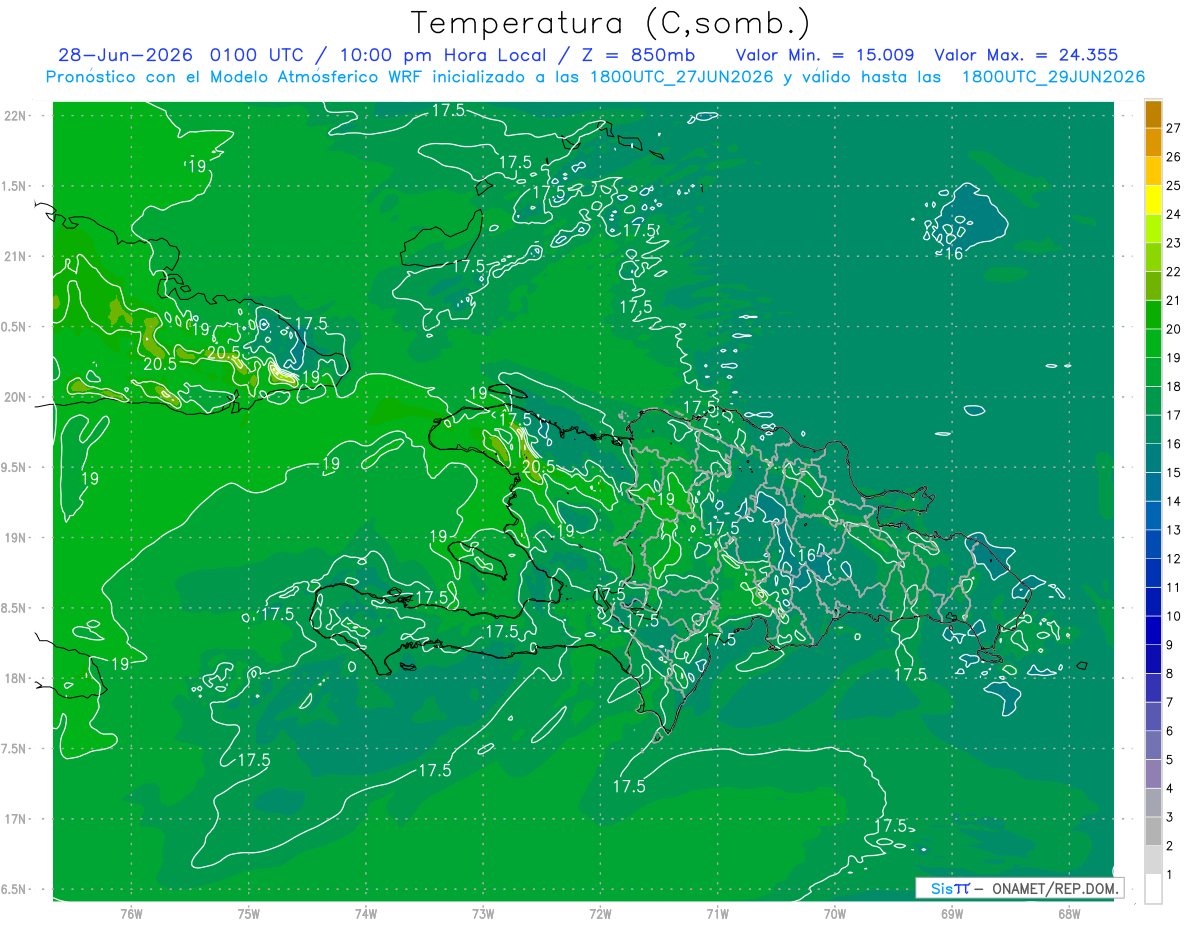The image size is (1200, 927).
Task: Click the "21N" latitude axis label
Action: (15, 257)
